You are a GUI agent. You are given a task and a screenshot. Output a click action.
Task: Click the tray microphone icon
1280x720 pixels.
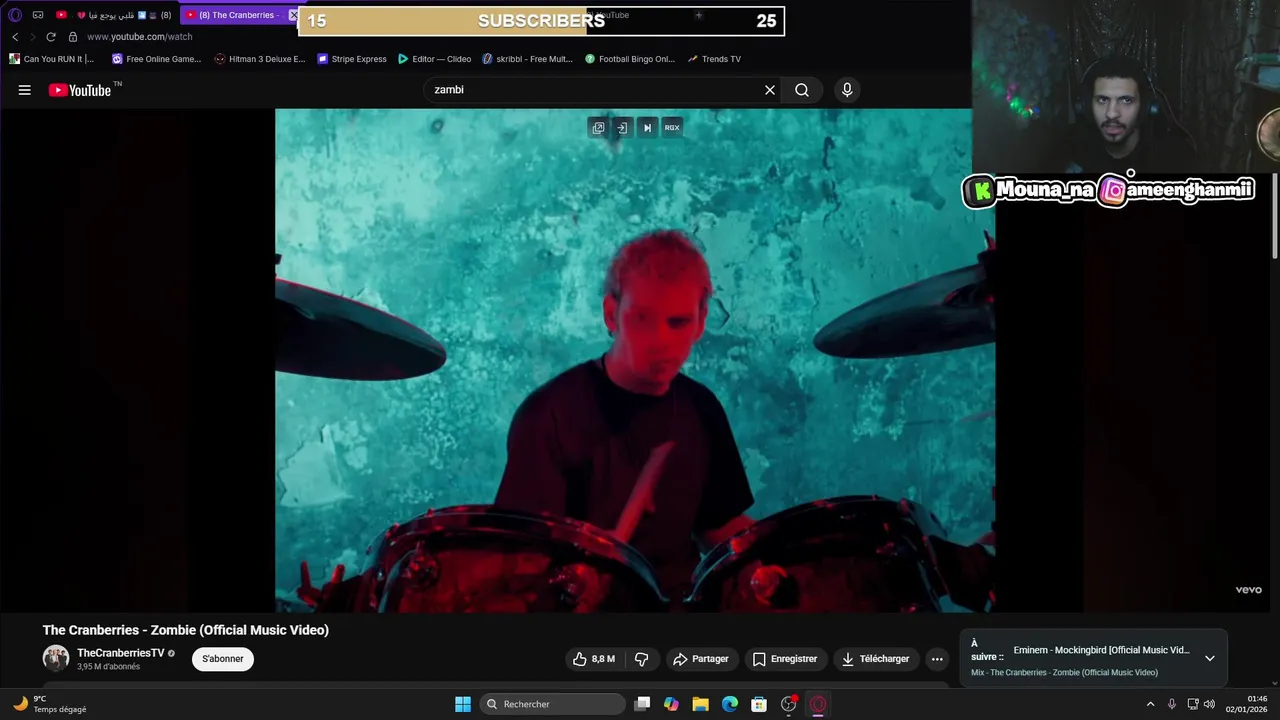[1172, 704]
